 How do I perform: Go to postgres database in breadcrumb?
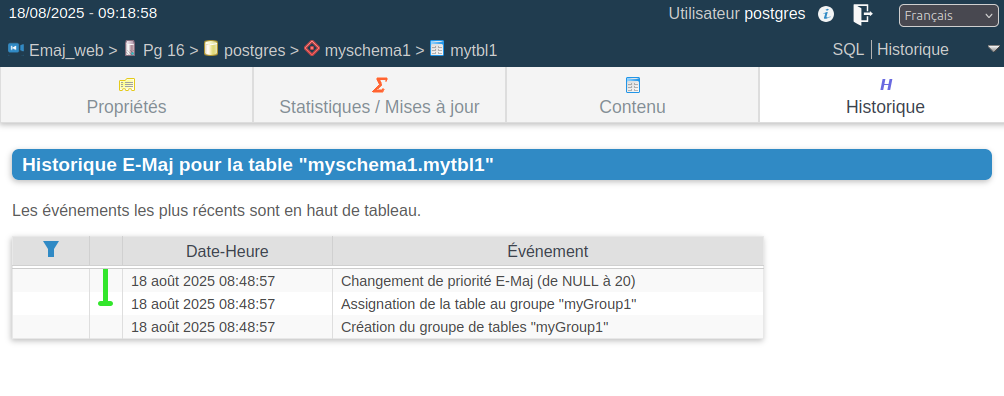pyautogui.click(x=255, y=51)
